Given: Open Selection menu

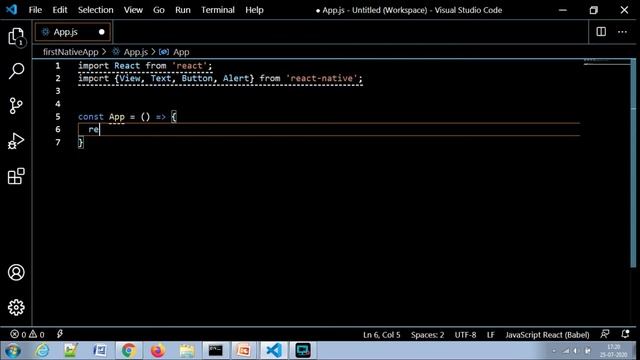Looking at the screenshot, I should point(96,10).
